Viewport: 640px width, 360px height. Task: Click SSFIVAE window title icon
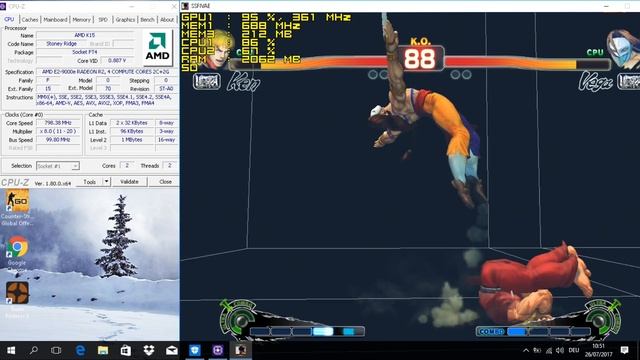[x=185, y=6]
